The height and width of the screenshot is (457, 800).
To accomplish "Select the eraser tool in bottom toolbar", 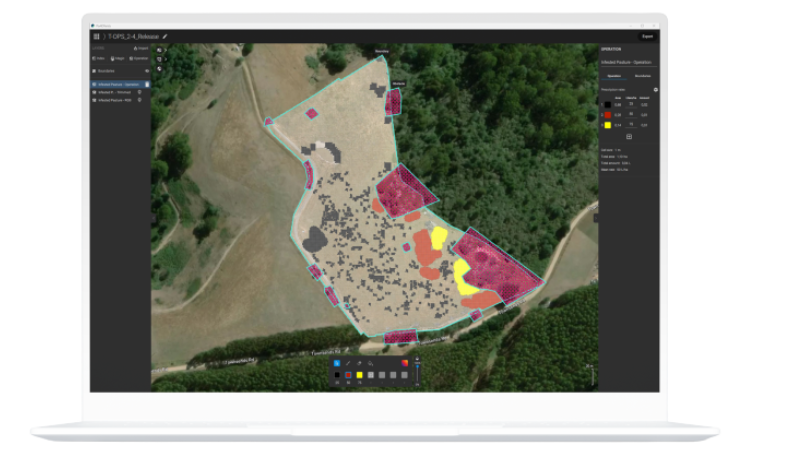I will 359,363.
